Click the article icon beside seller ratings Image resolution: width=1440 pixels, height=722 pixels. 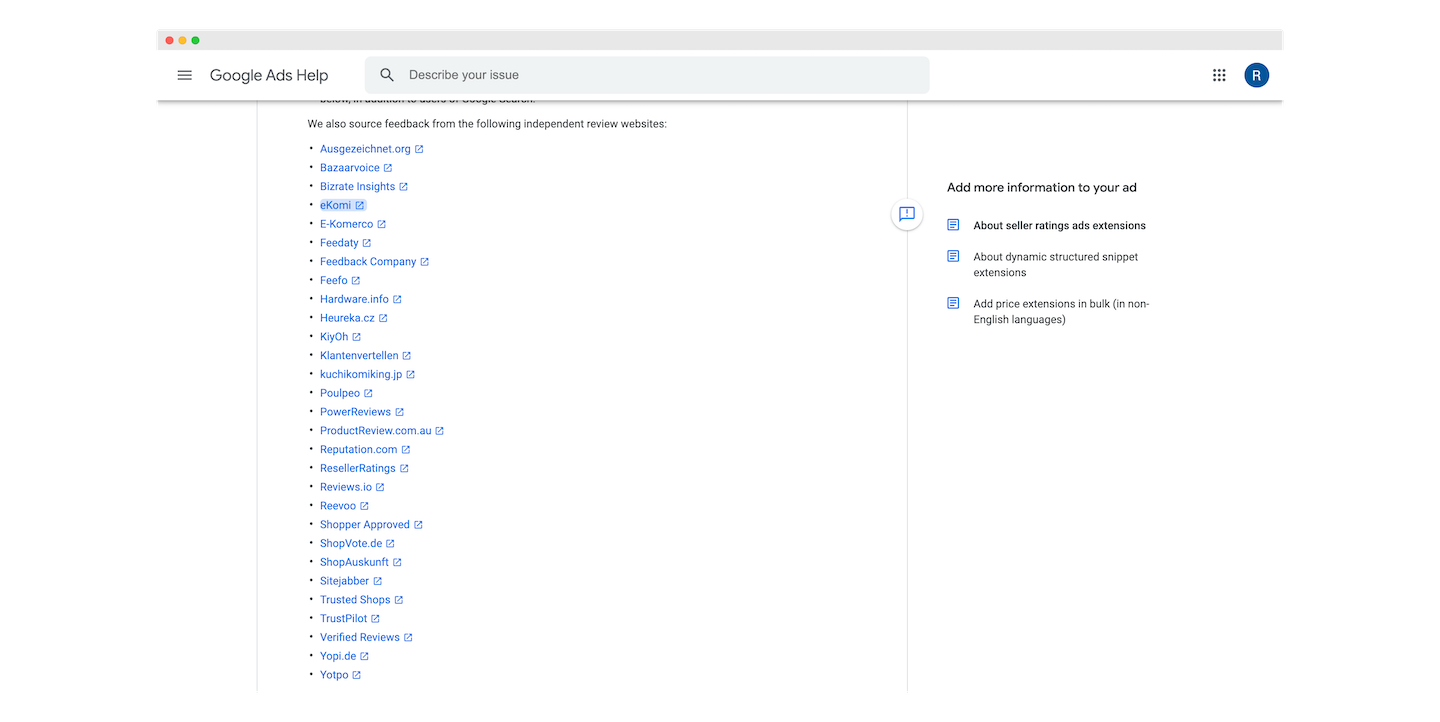click(x=953, y=225)
